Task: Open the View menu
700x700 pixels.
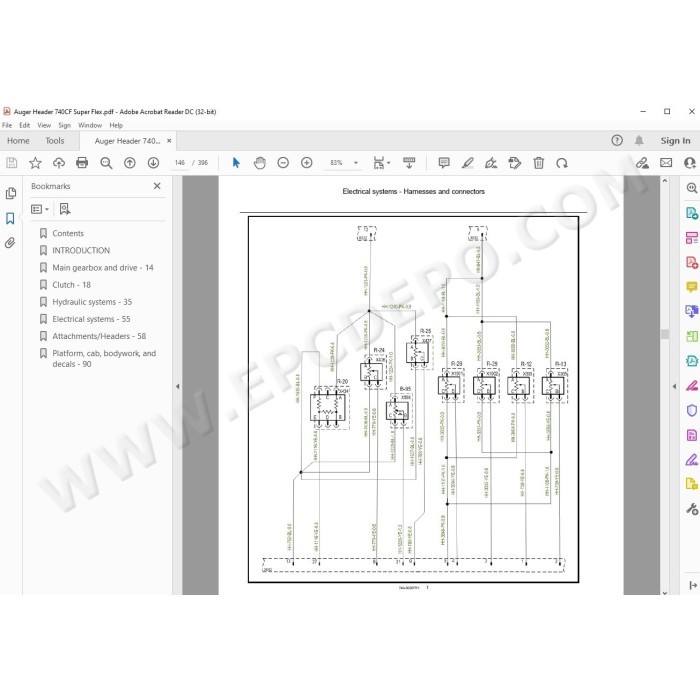Action: tap(44, 125)
